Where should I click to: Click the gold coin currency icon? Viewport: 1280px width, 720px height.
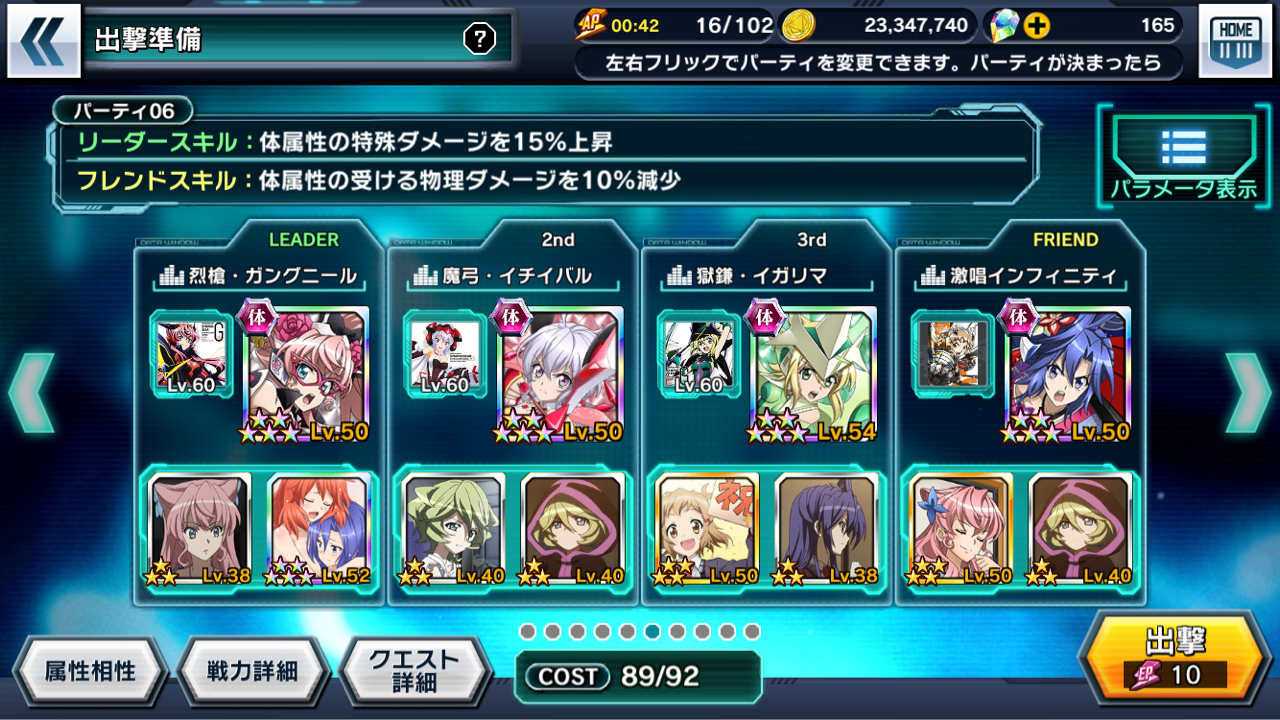[798, 25]
